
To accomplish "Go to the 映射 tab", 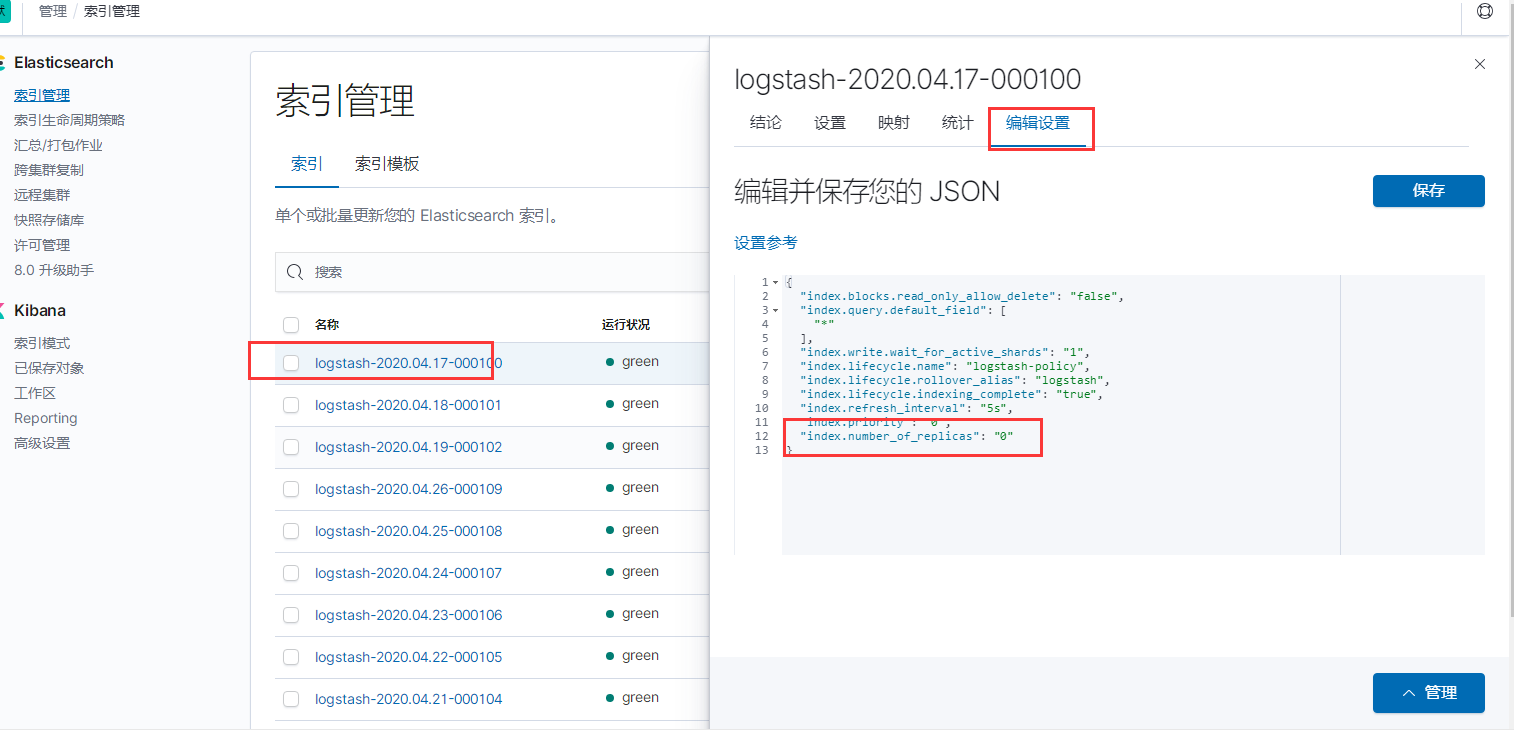I will [x=894, y=123].
